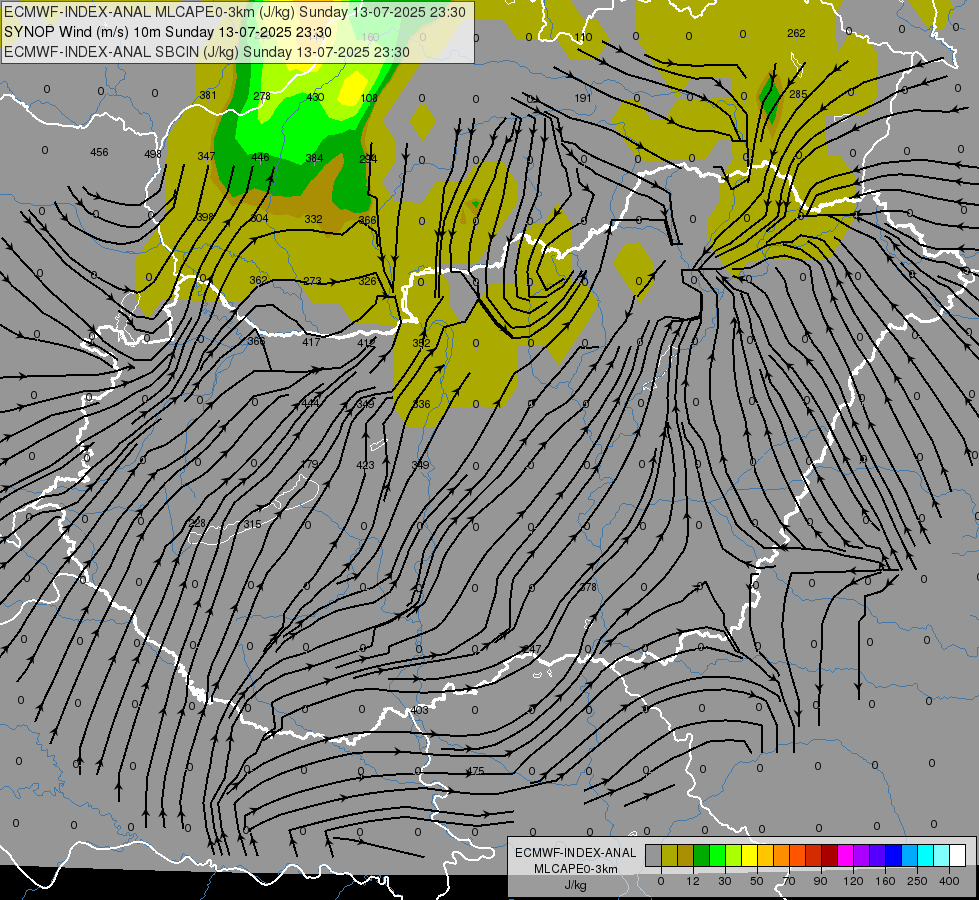Click the map value 430
The height and width of the screenshot is (900, 979).
[x=315, y=97]
